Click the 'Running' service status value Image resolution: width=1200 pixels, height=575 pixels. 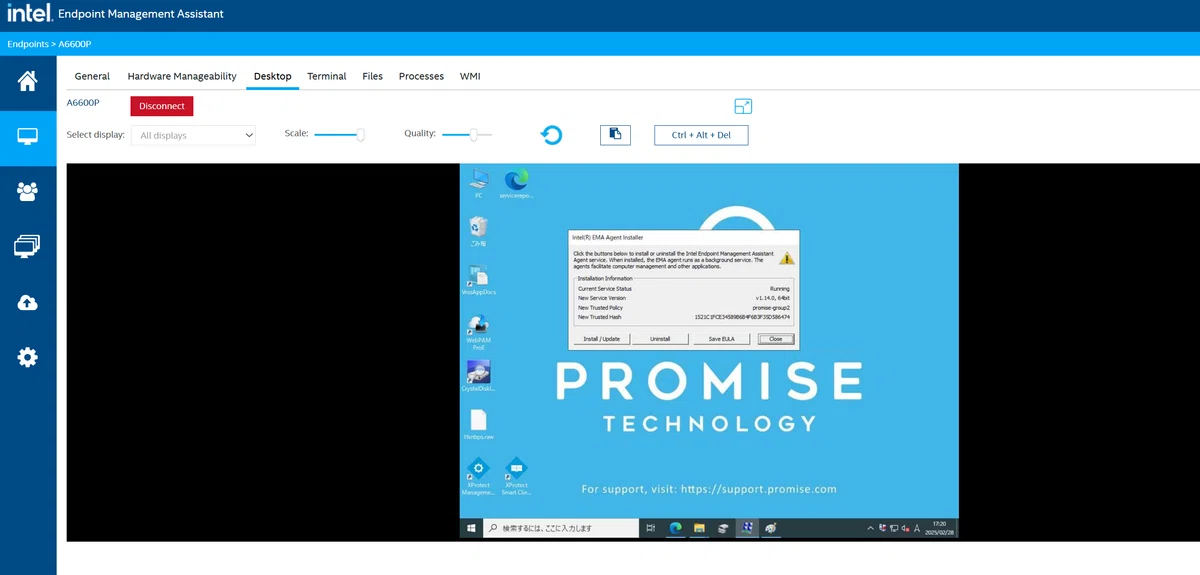(x=780, y=289)
